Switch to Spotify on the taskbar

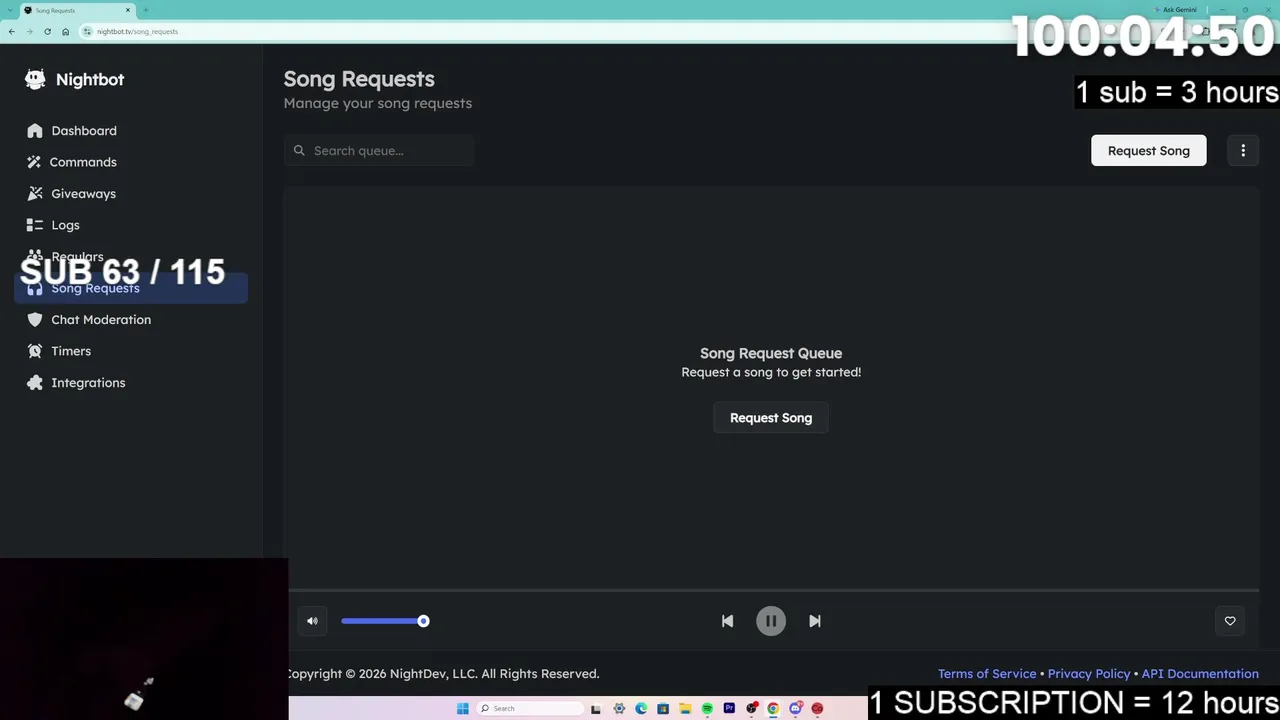707,709
